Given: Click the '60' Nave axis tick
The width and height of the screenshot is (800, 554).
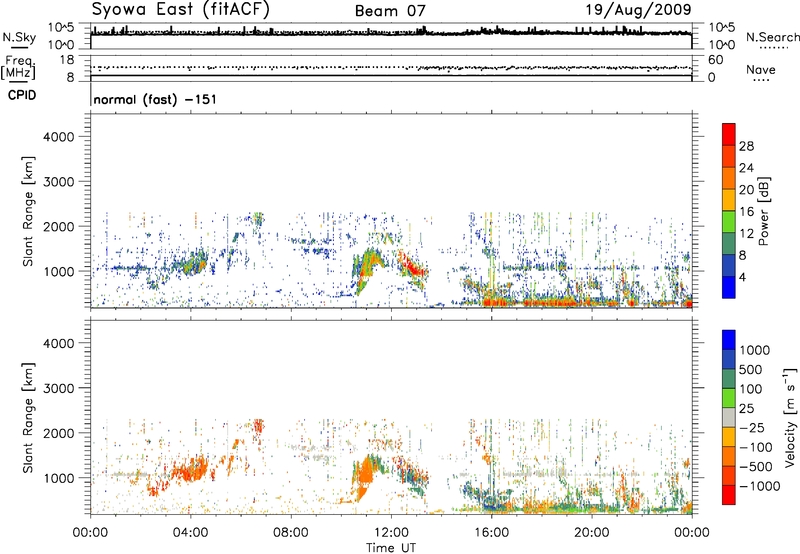Looking at the screenshot, I should coord(716,60).
